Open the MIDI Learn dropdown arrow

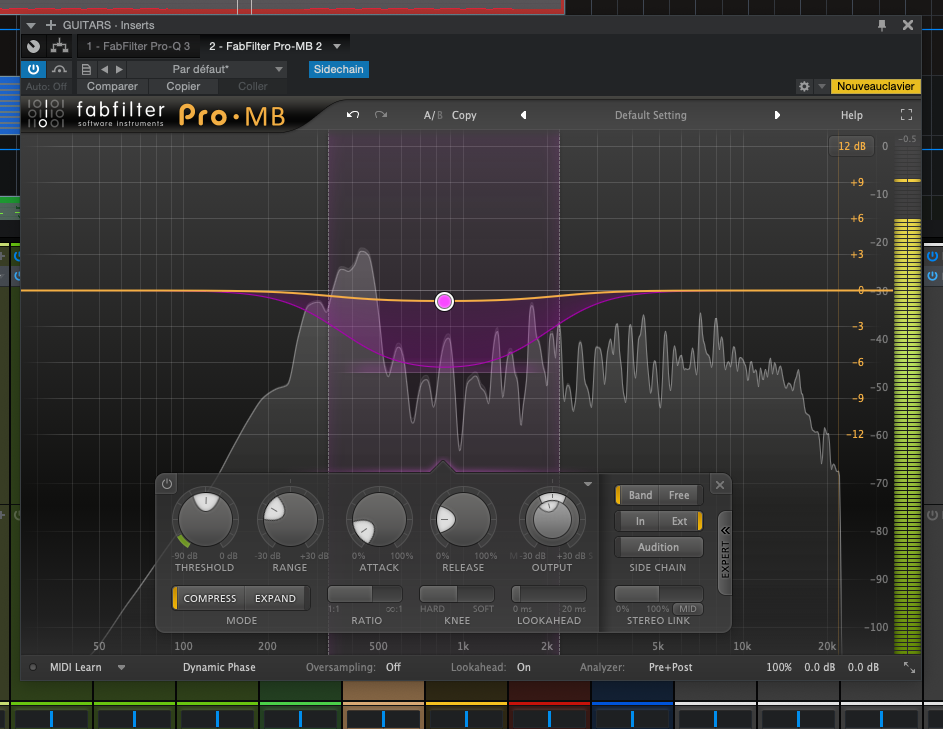121,667
